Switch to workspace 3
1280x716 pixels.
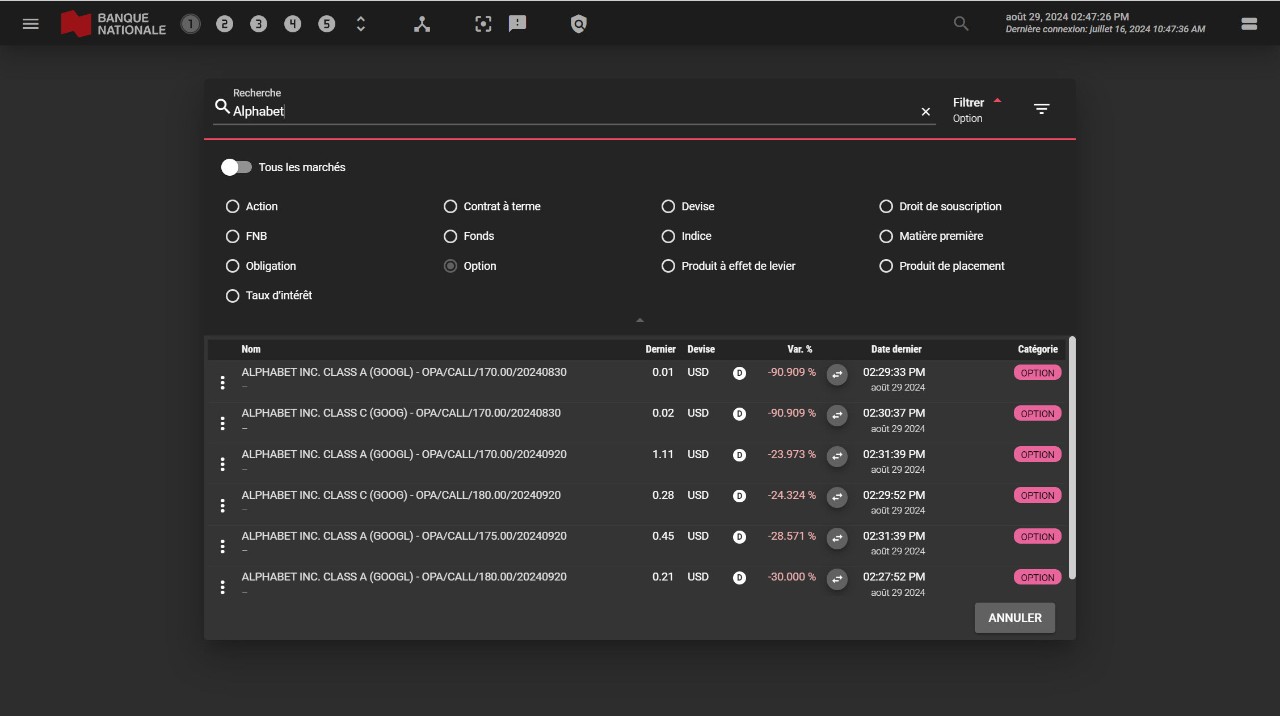click(258, 24)
